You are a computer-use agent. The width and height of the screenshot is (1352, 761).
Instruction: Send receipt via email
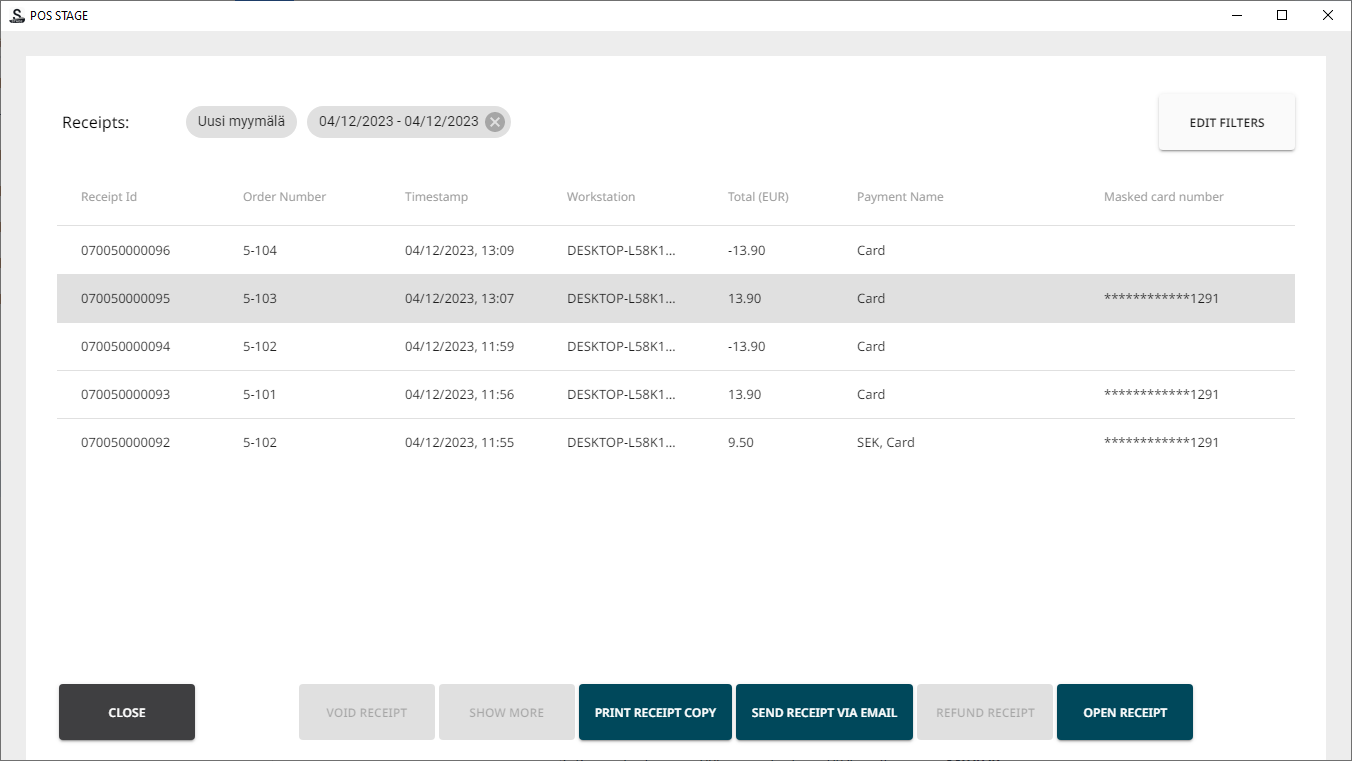[x=824, y=713]
